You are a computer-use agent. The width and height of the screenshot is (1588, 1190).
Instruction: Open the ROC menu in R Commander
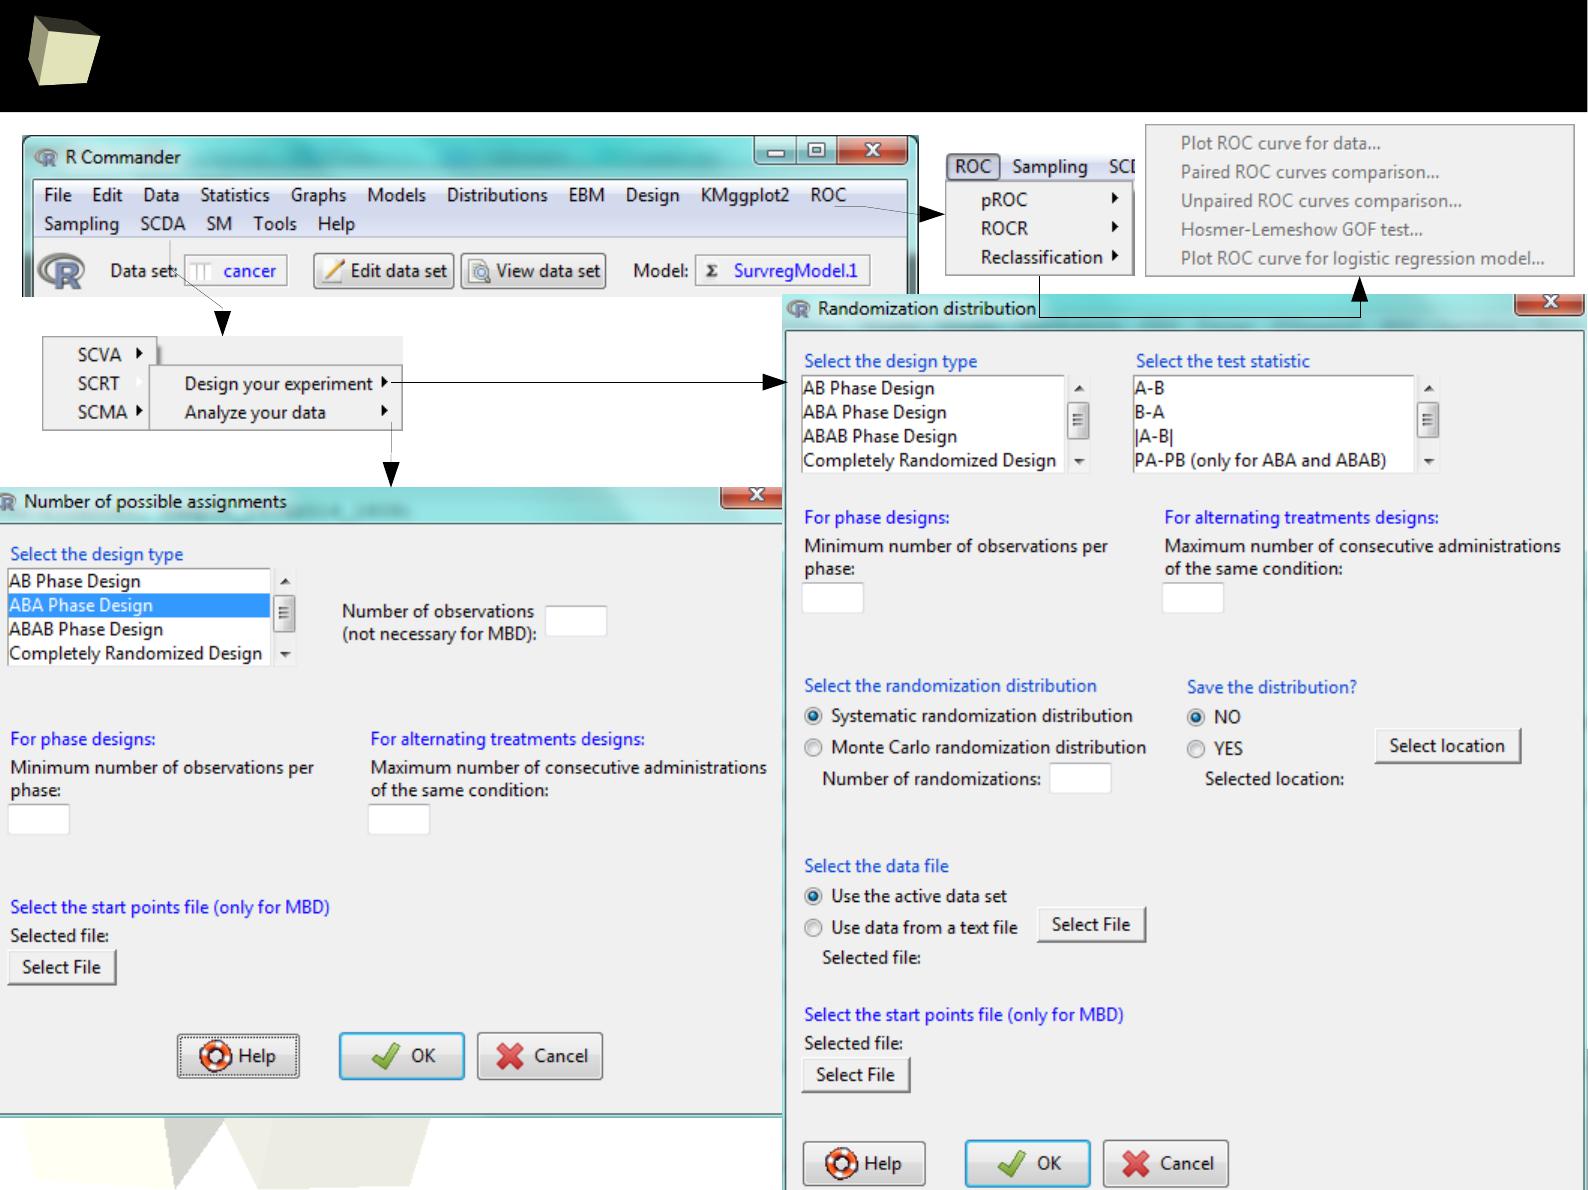tap(828, 195)
